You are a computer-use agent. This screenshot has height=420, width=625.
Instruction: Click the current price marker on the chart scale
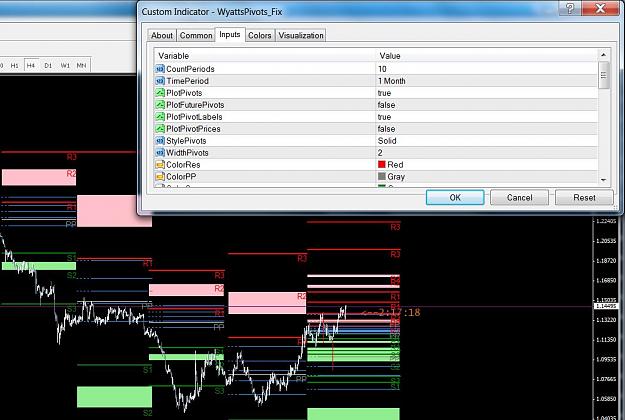[606, 306]
